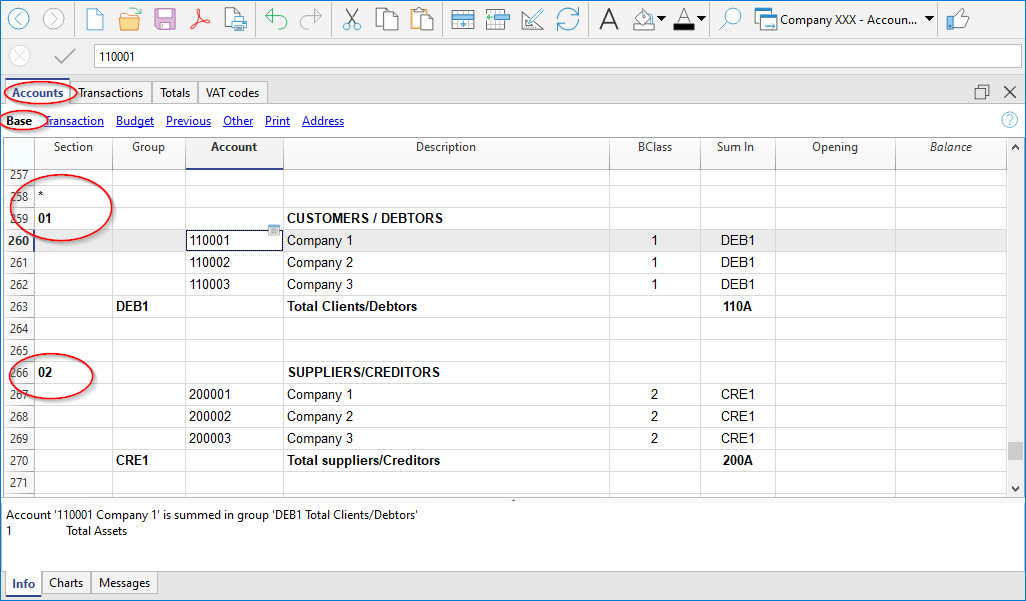Click the Budget view link
Screen dimensions: 1026x601
coord(135,121)
